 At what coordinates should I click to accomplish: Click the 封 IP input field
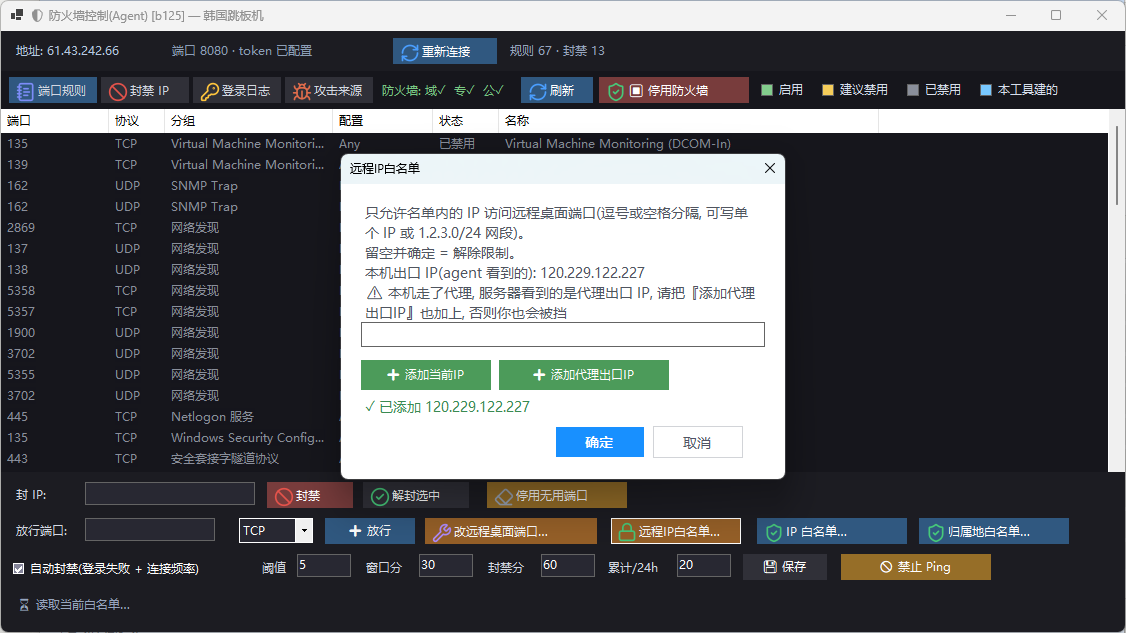tap(169, 494)
